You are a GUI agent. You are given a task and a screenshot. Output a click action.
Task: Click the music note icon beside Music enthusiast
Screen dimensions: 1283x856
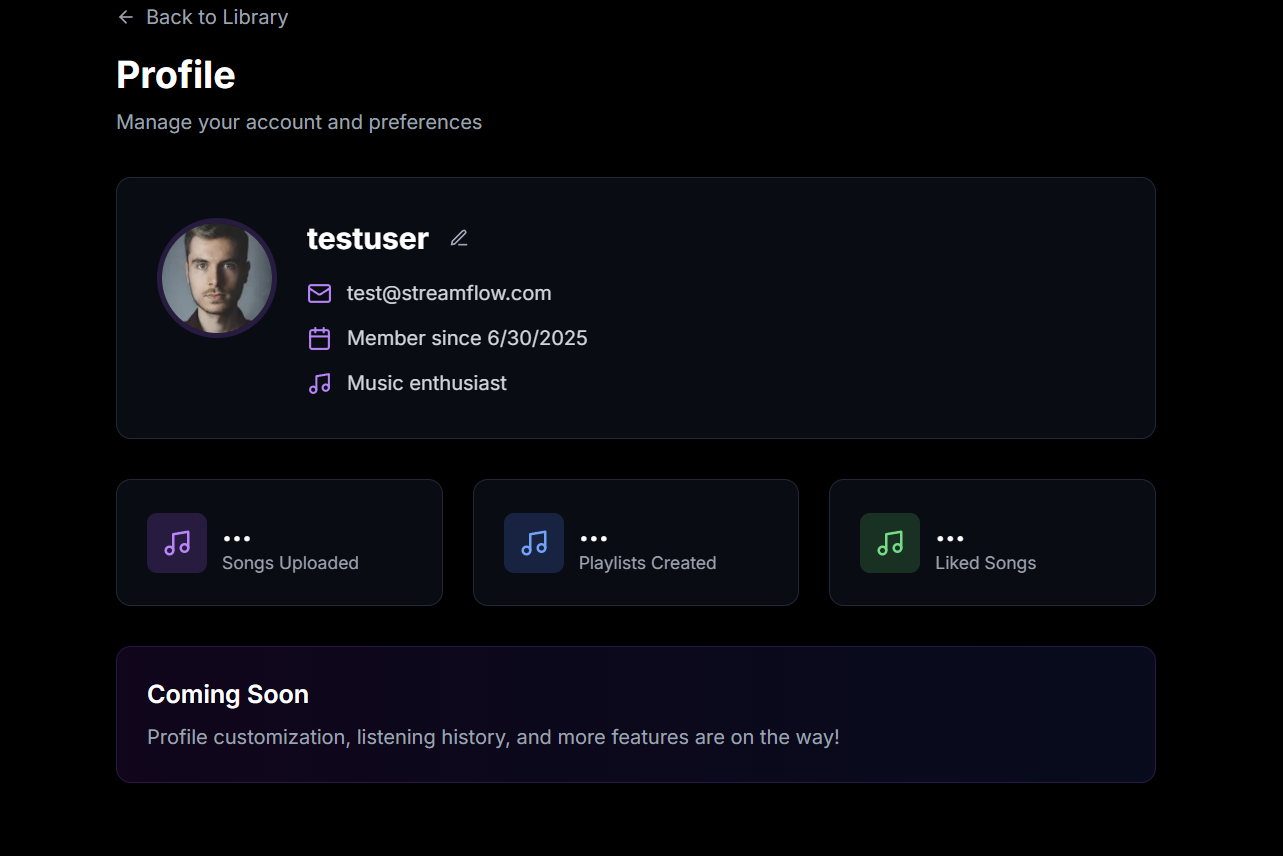[319, 383]
